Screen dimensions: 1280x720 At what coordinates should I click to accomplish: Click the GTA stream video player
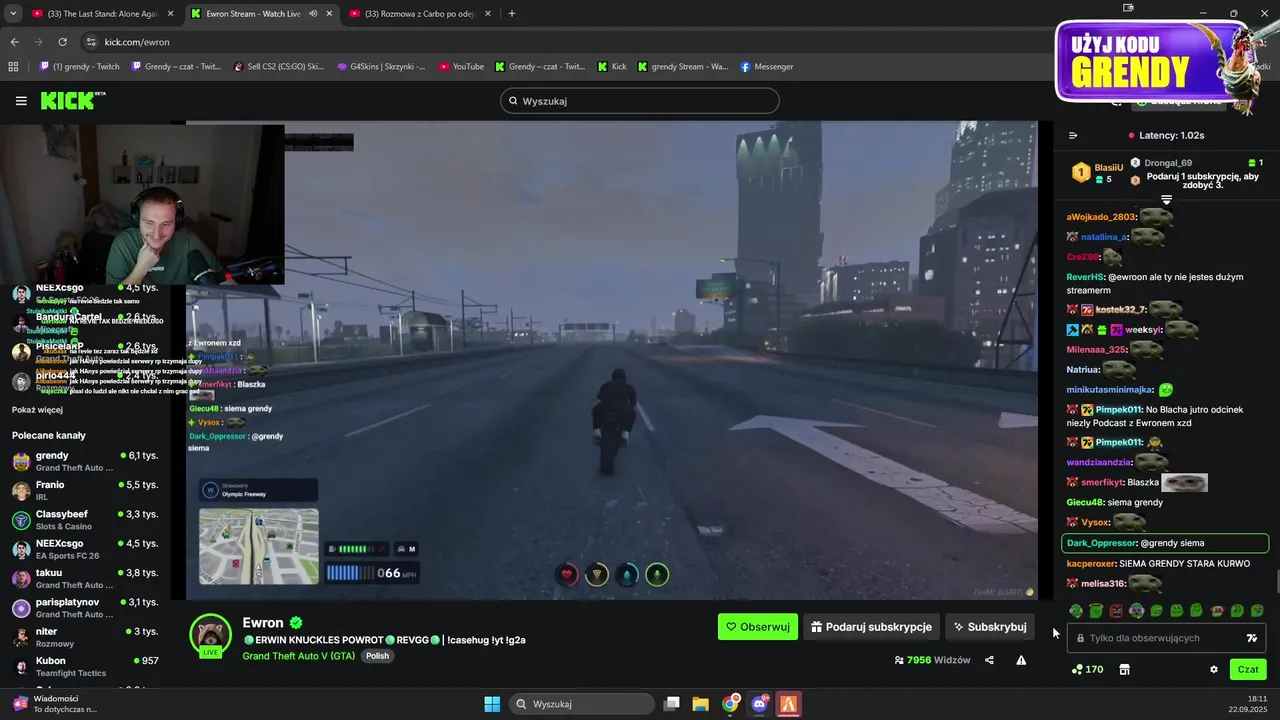(612, 360)
